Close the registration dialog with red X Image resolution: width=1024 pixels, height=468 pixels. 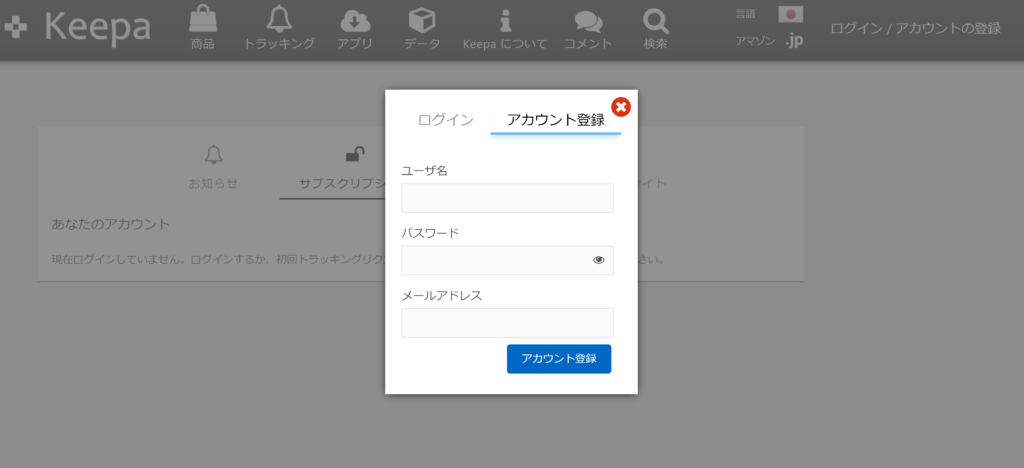(x=621, y=107)
